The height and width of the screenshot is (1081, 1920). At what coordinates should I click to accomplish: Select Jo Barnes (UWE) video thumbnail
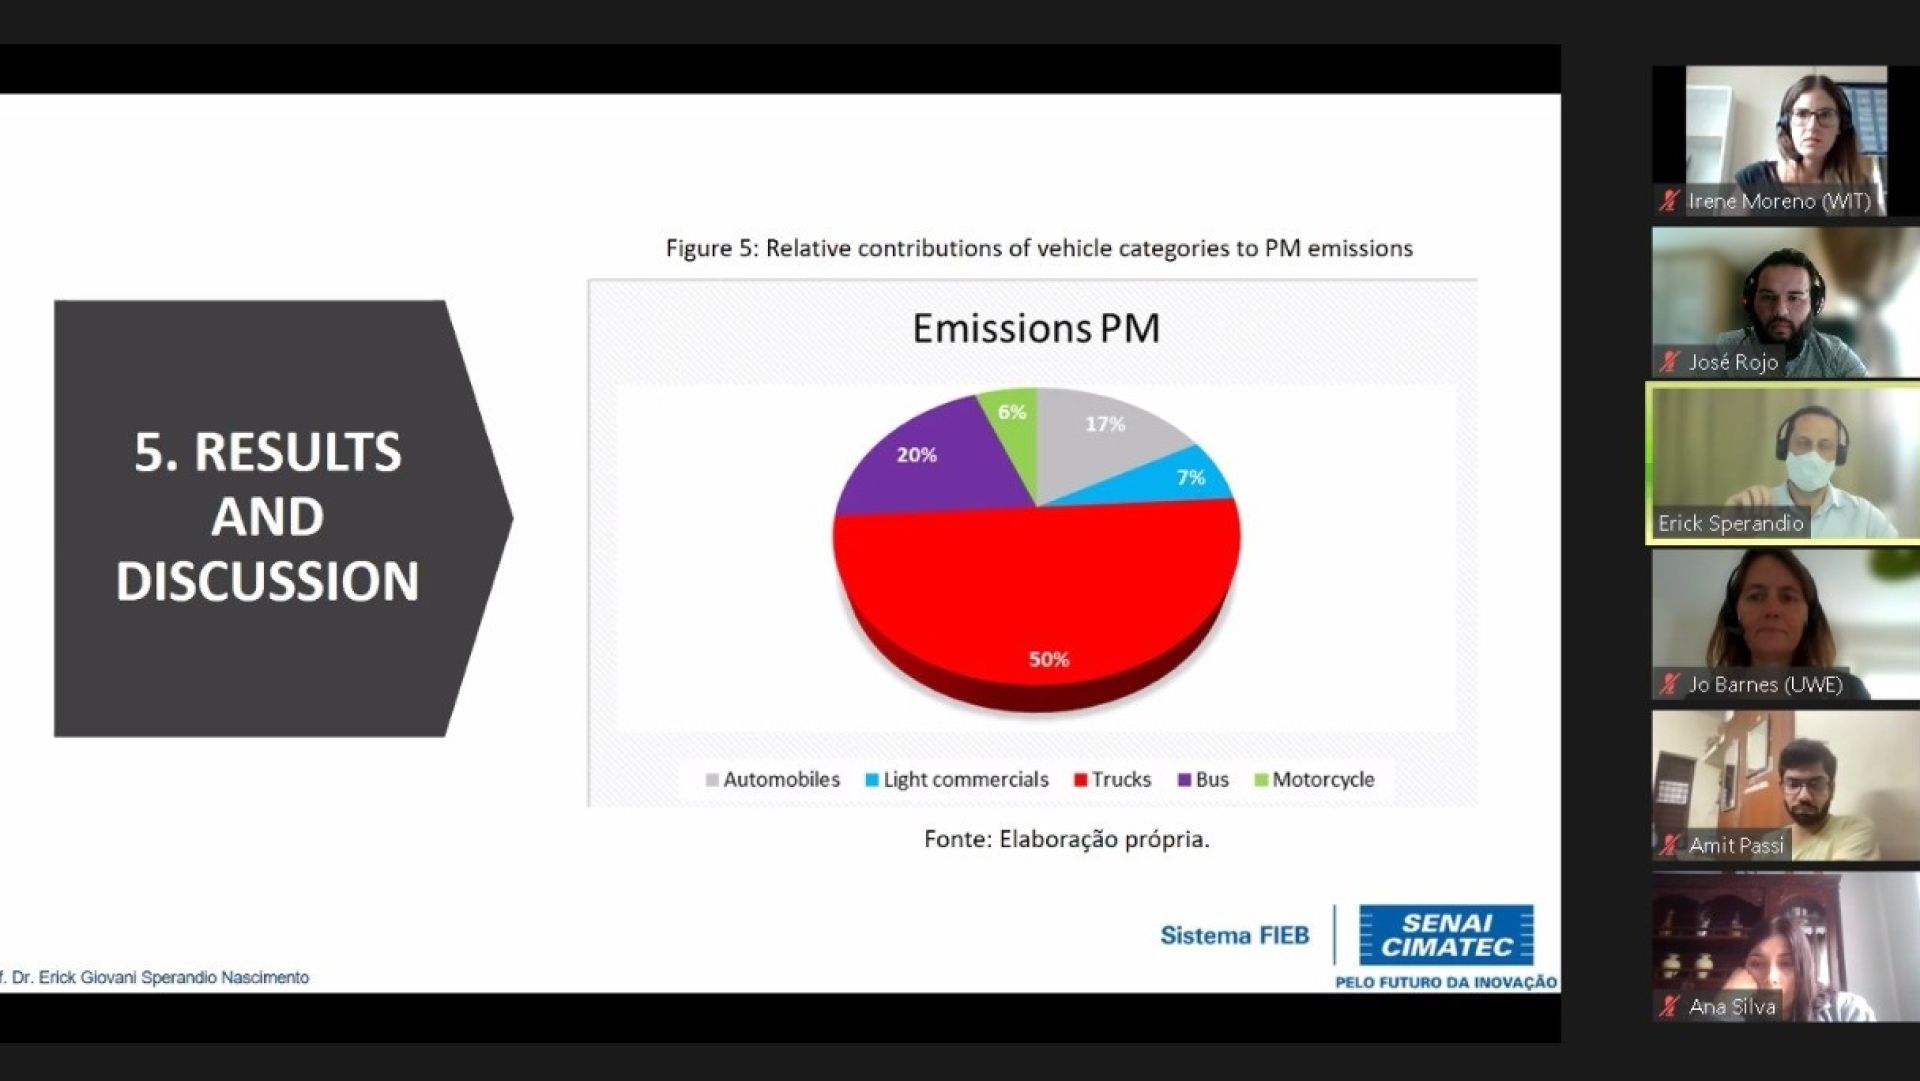(1785, 615)
